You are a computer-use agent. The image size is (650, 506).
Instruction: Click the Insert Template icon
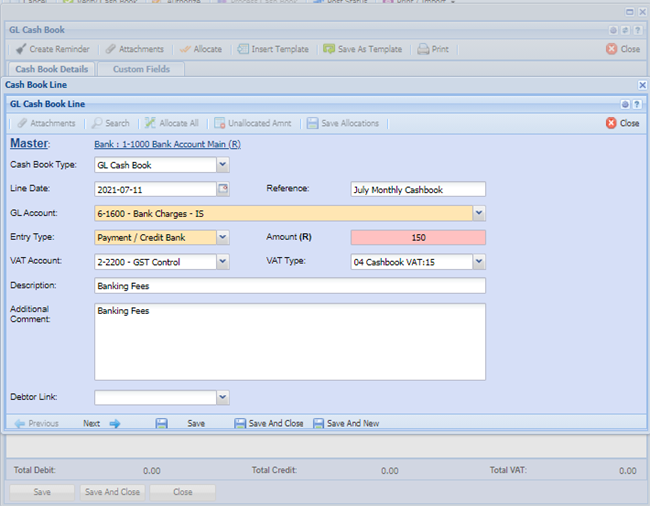point(242,49)
